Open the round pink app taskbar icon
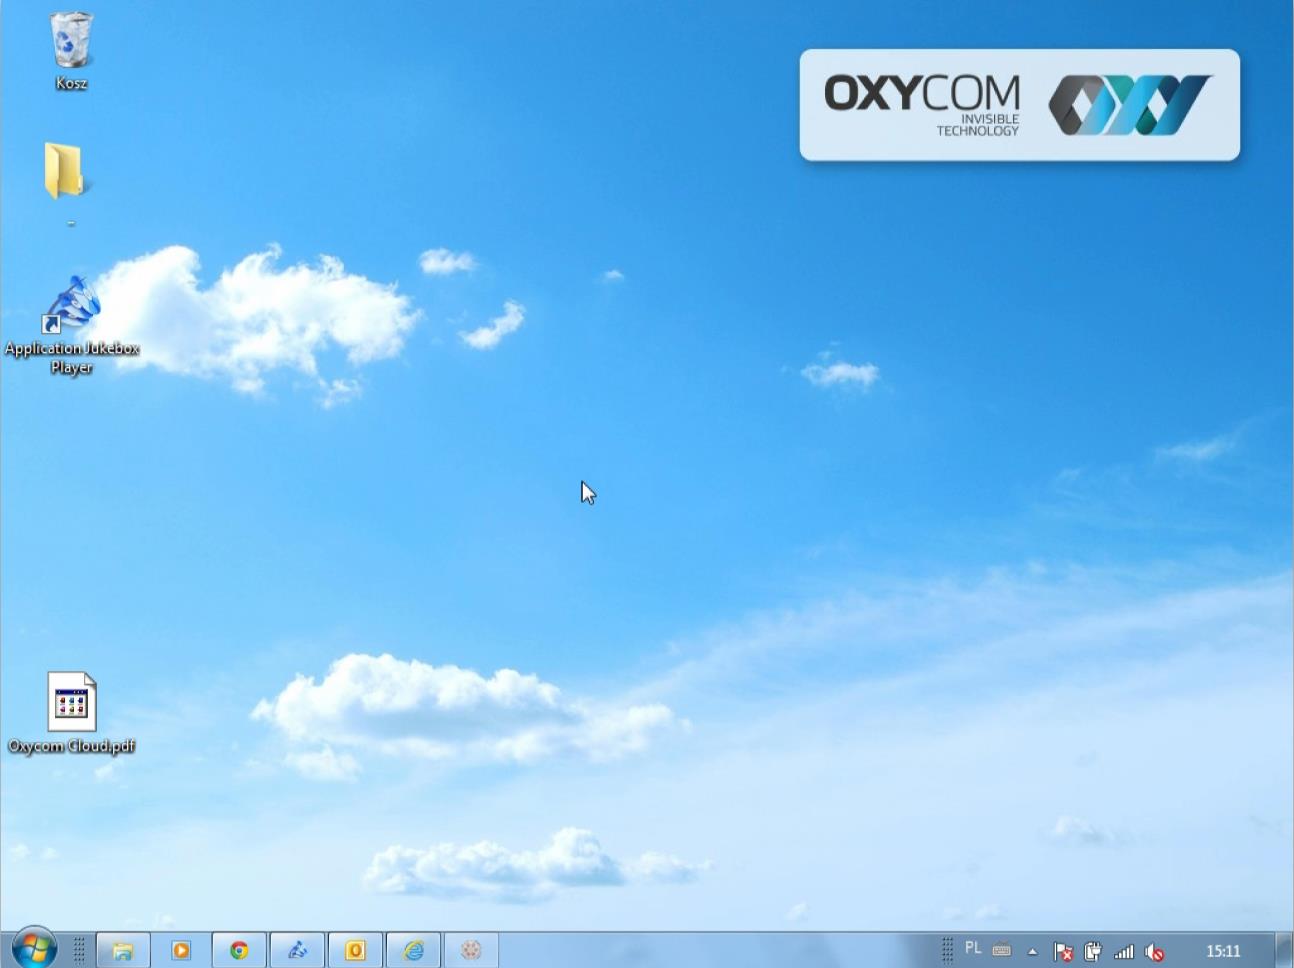Viewport: 1294px width, 968px height. 471,950
